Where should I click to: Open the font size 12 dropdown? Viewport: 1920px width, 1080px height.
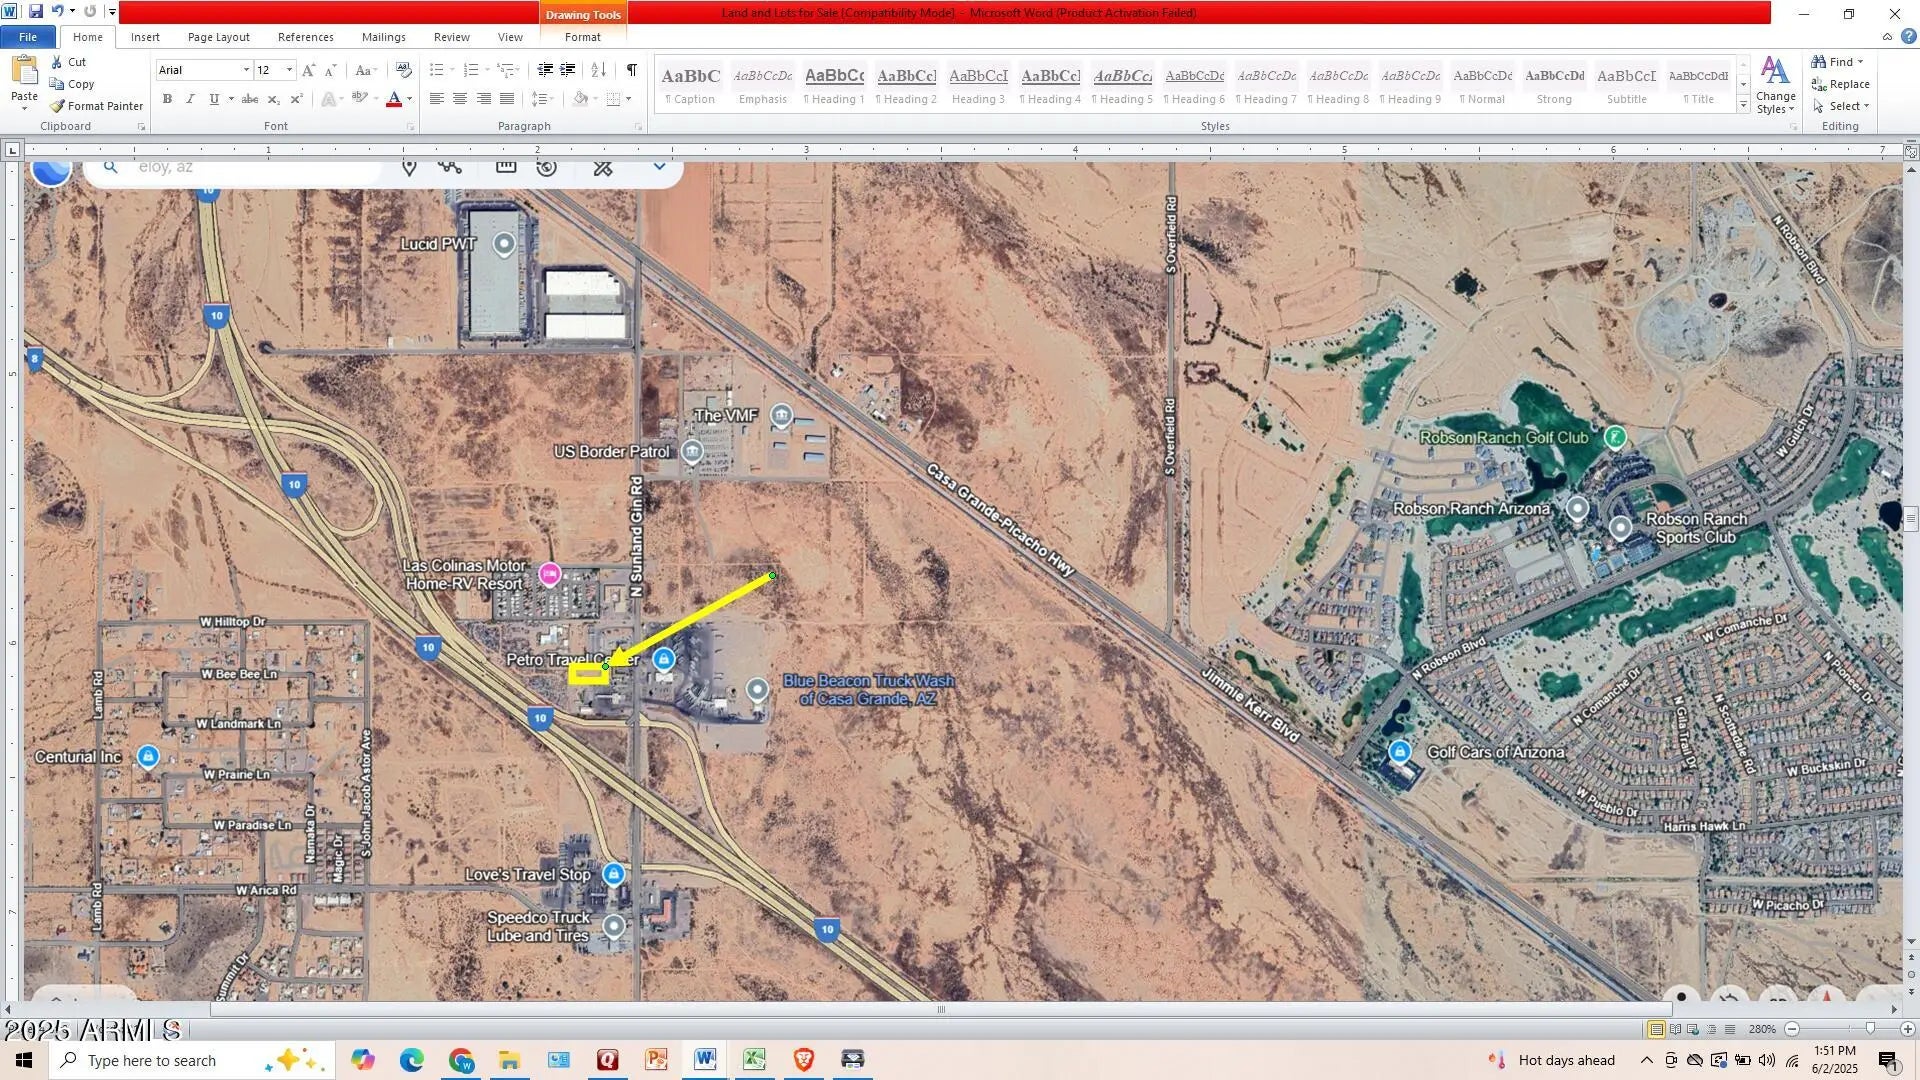click(x=290, y=70)
